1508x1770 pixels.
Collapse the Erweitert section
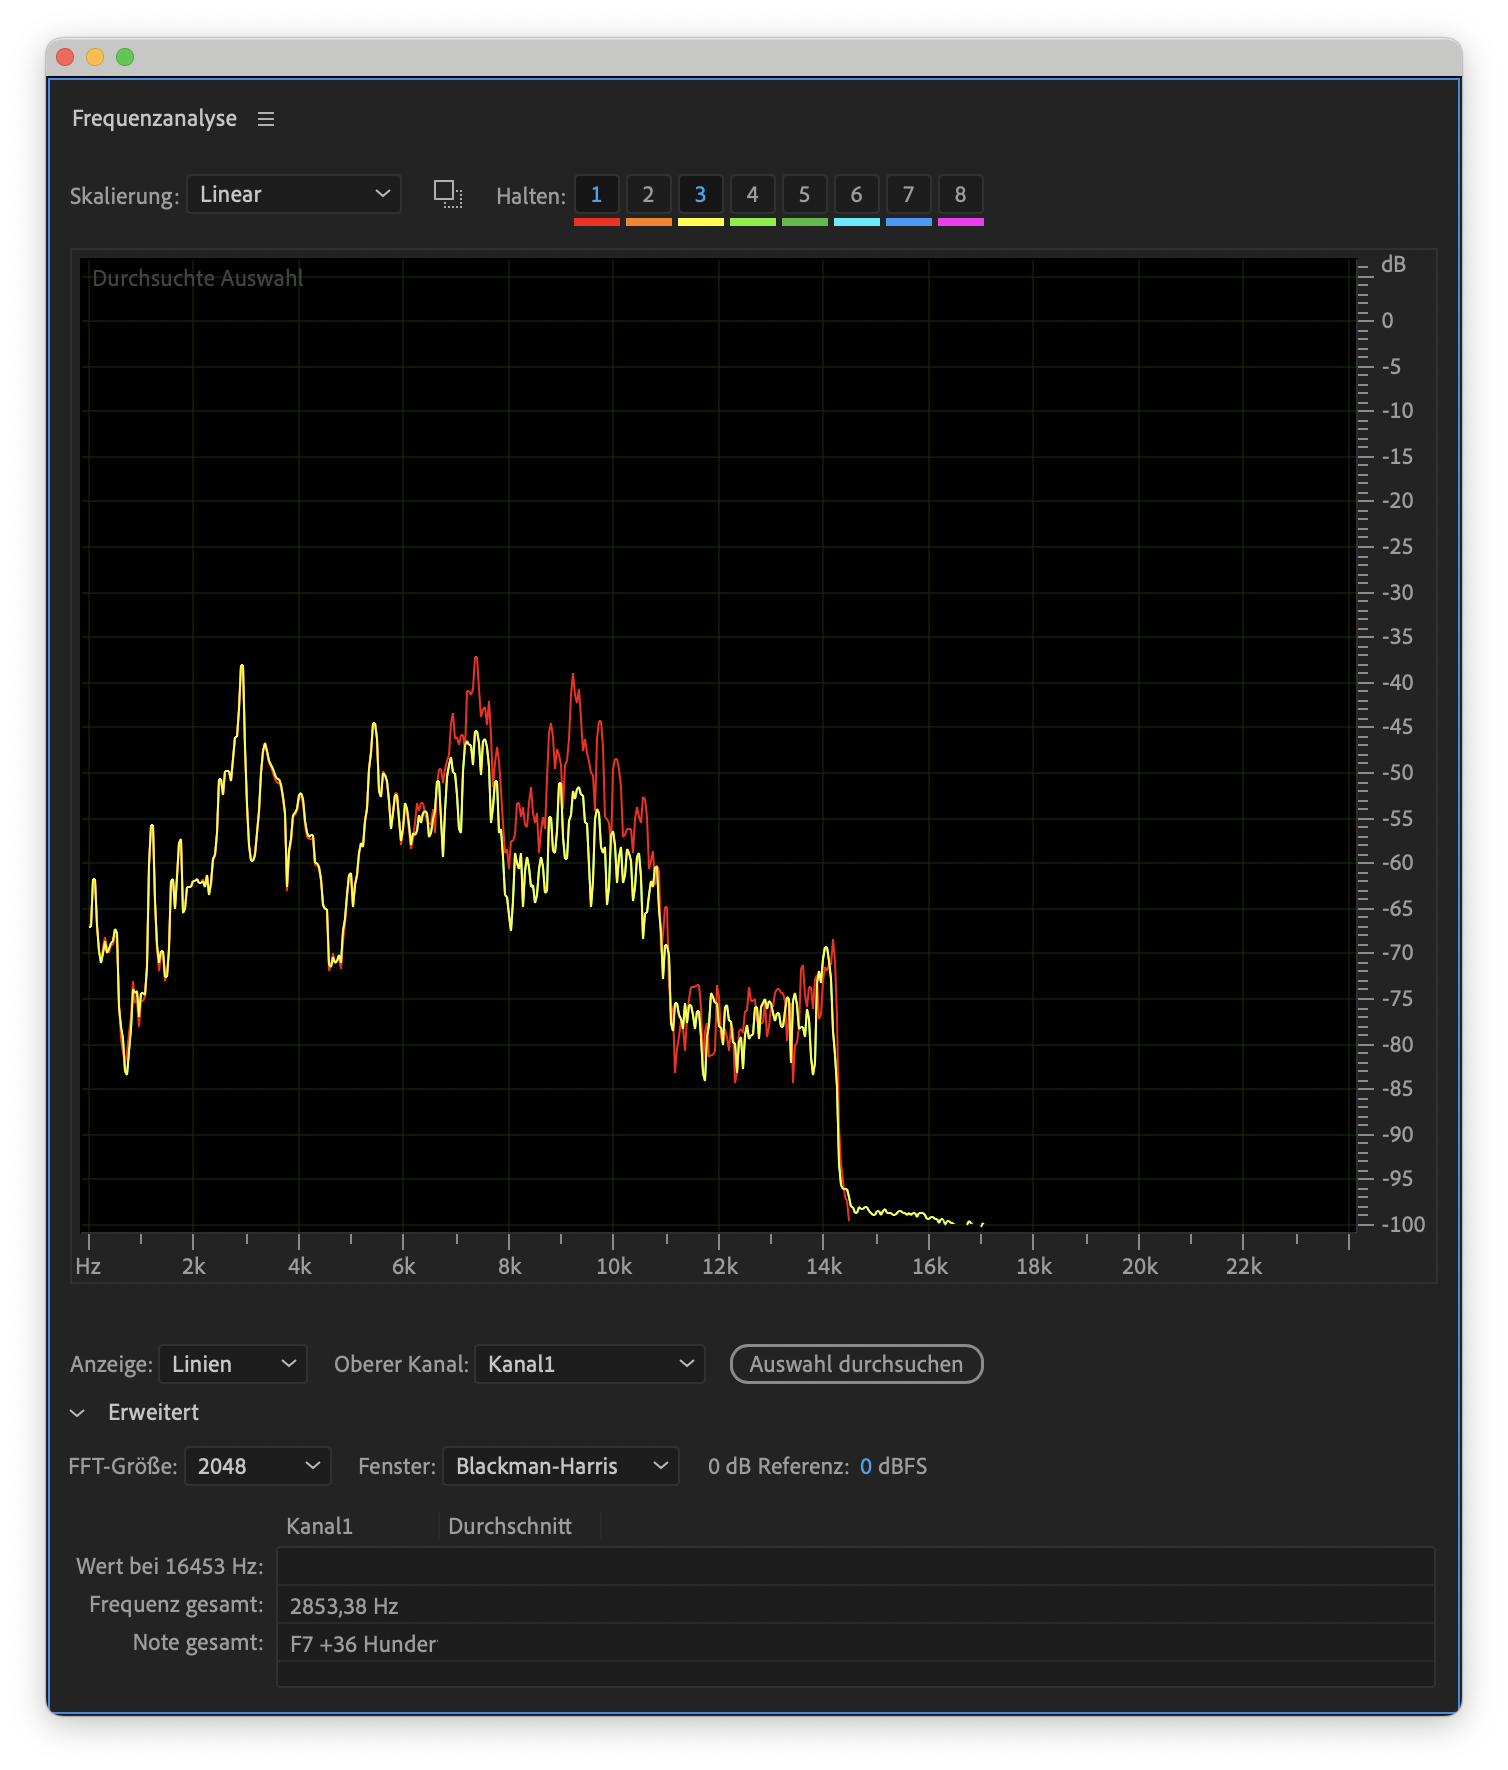pyautogui.click(x=78, y=1413)
